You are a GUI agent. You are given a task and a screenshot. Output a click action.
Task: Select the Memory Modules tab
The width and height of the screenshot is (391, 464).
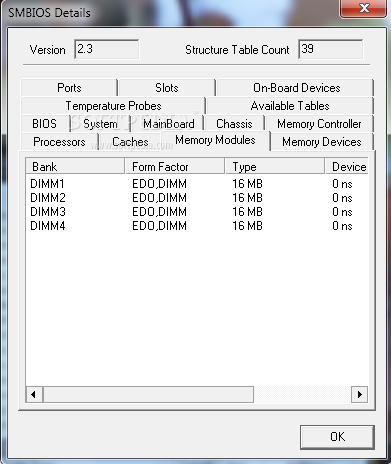click(215, 140)
